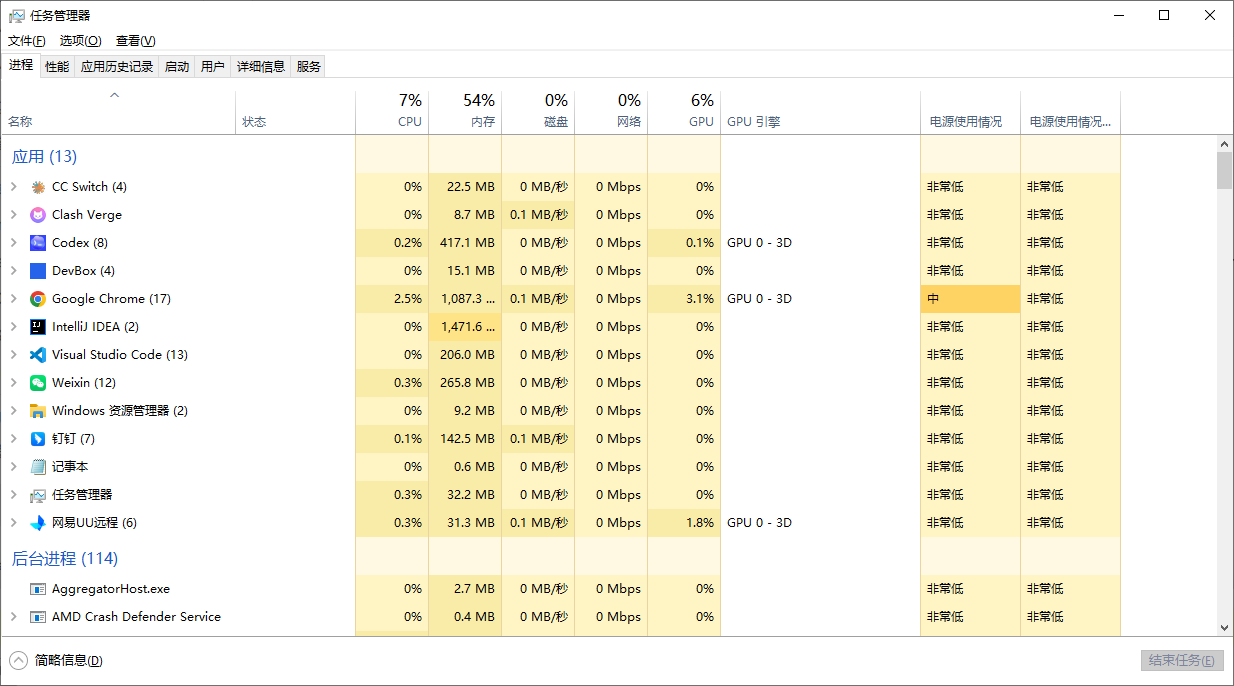Click the Codex application icon

[x=38, y=243]
